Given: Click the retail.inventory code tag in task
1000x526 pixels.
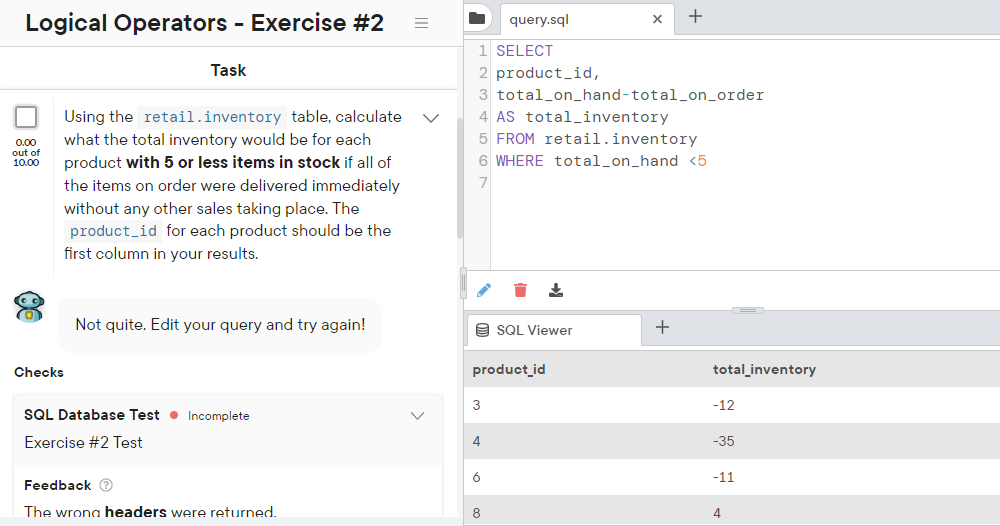Looking at the screenshot, I should (212, 117).
